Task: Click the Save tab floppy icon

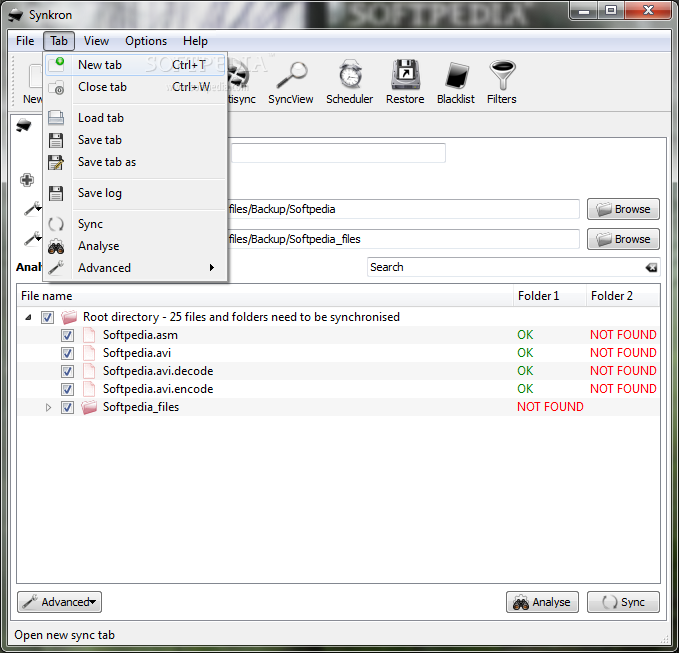Action: 56,140
